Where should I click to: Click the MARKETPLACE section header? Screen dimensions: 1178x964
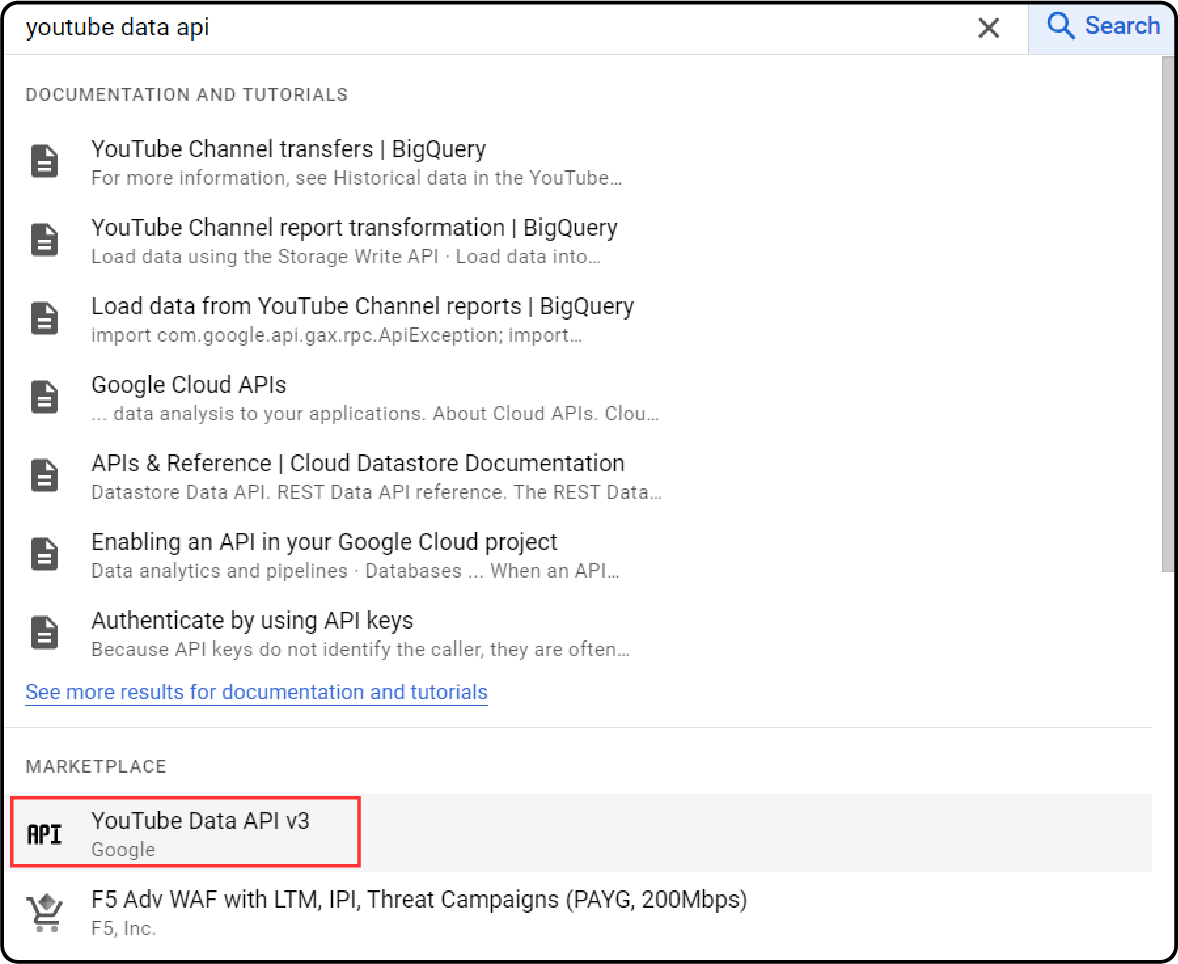coord(95,766)
